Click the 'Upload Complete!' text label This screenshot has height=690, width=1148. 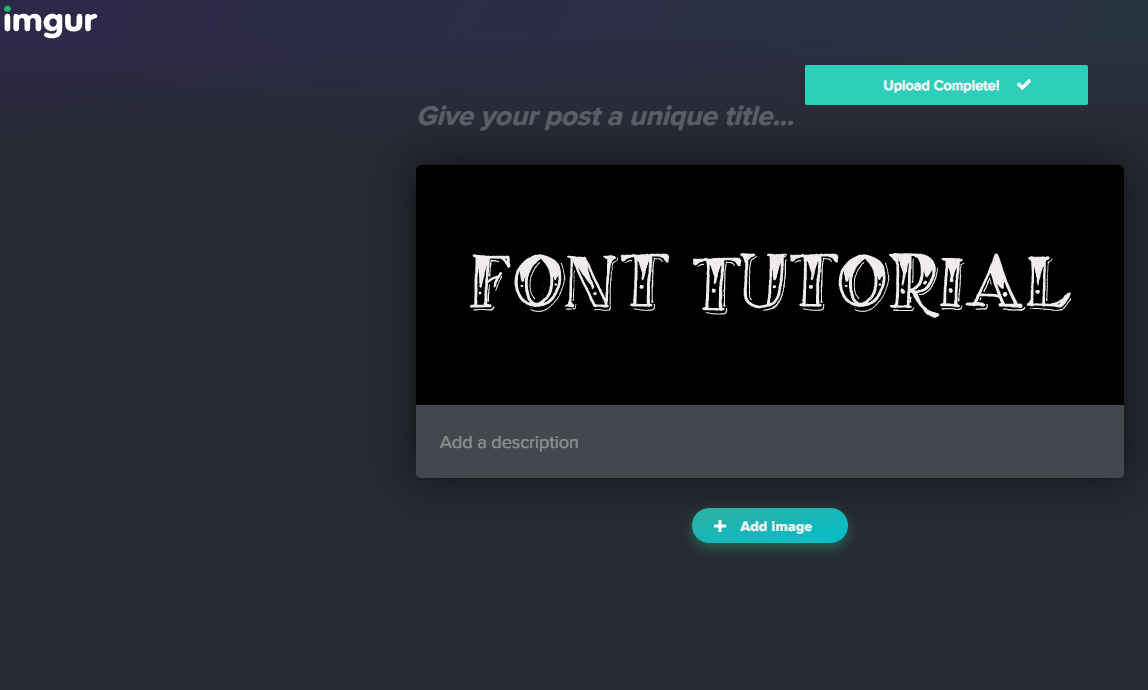click(x=941, y=86)
